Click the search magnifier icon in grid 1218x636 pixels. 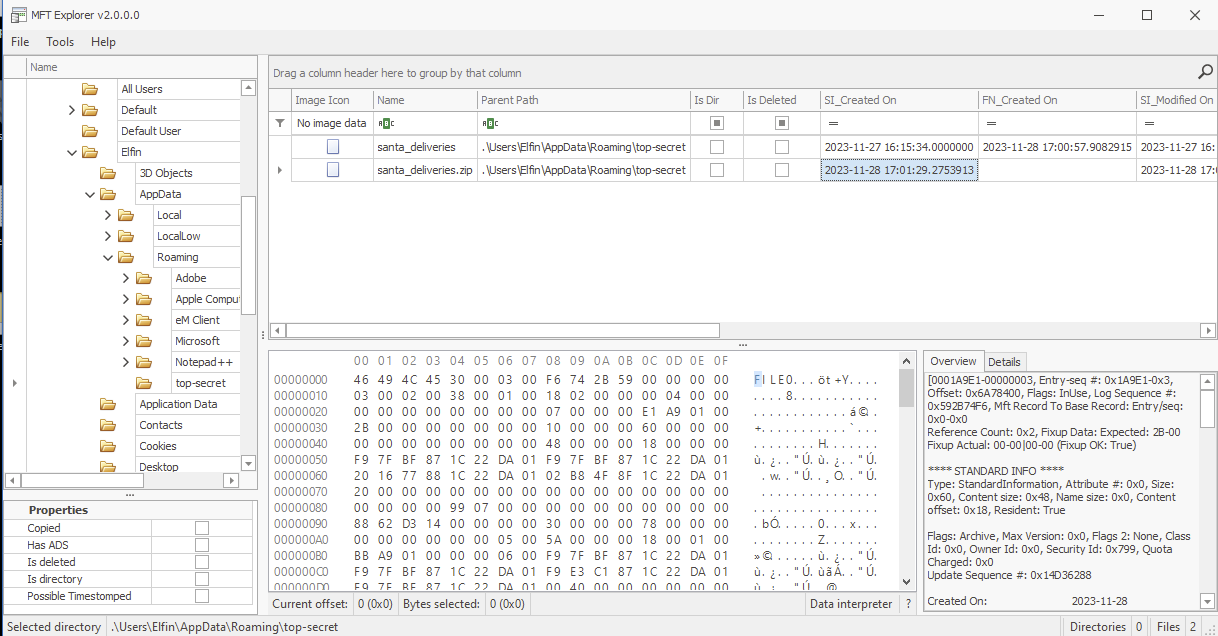click(1205, 72)
